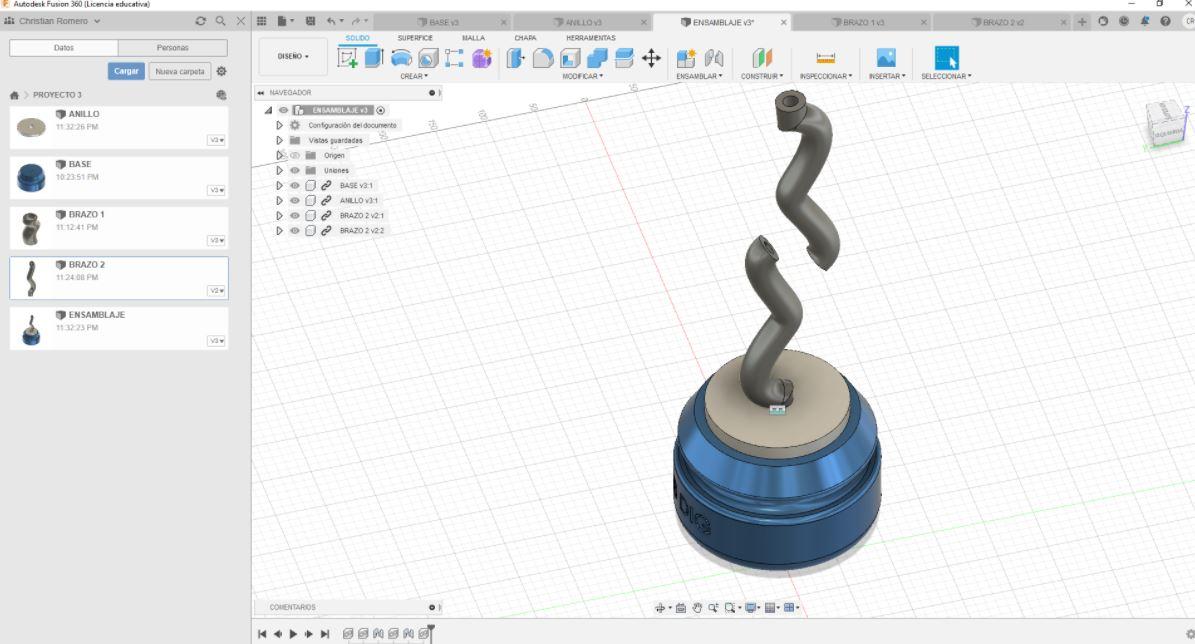Select the Combine tool icon
The width and height of the screenshot is (1195, 644).
click(597, 58)
